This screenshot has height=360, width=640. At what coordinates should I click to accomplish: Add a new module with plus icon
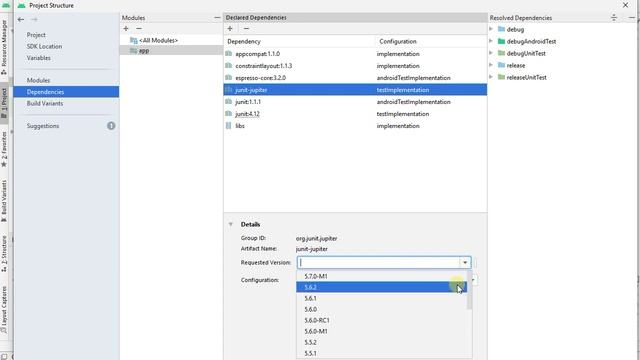(126, 29)
